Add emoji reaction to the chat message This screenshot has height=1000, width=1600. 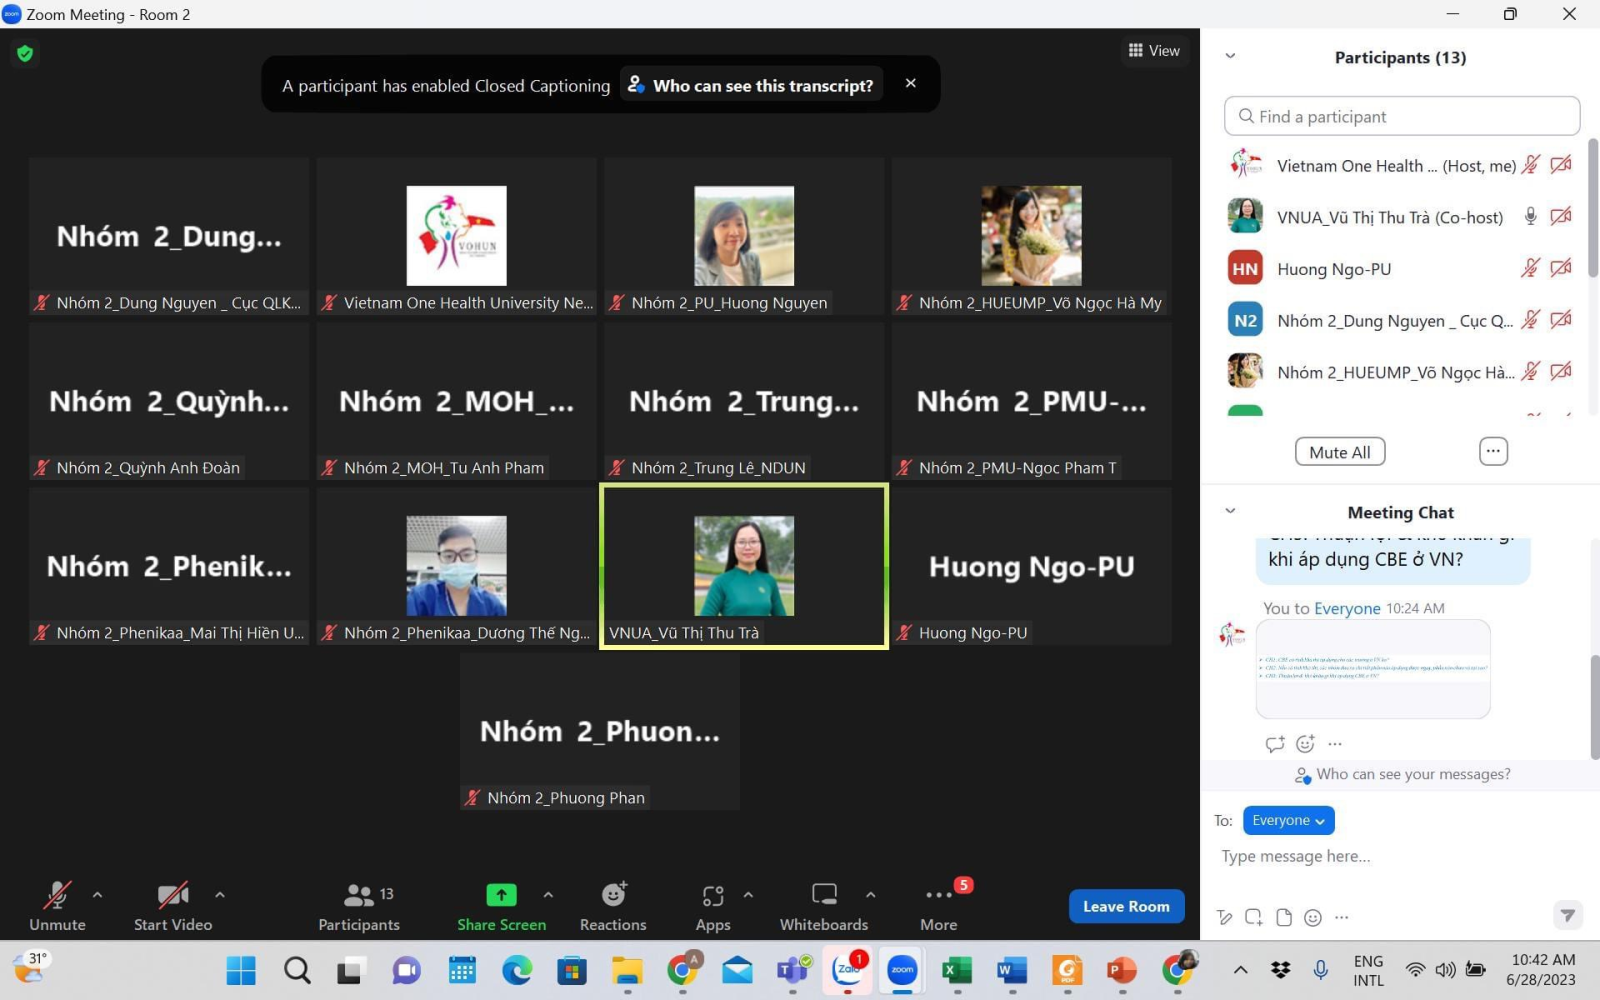(x=1305, y=744)
